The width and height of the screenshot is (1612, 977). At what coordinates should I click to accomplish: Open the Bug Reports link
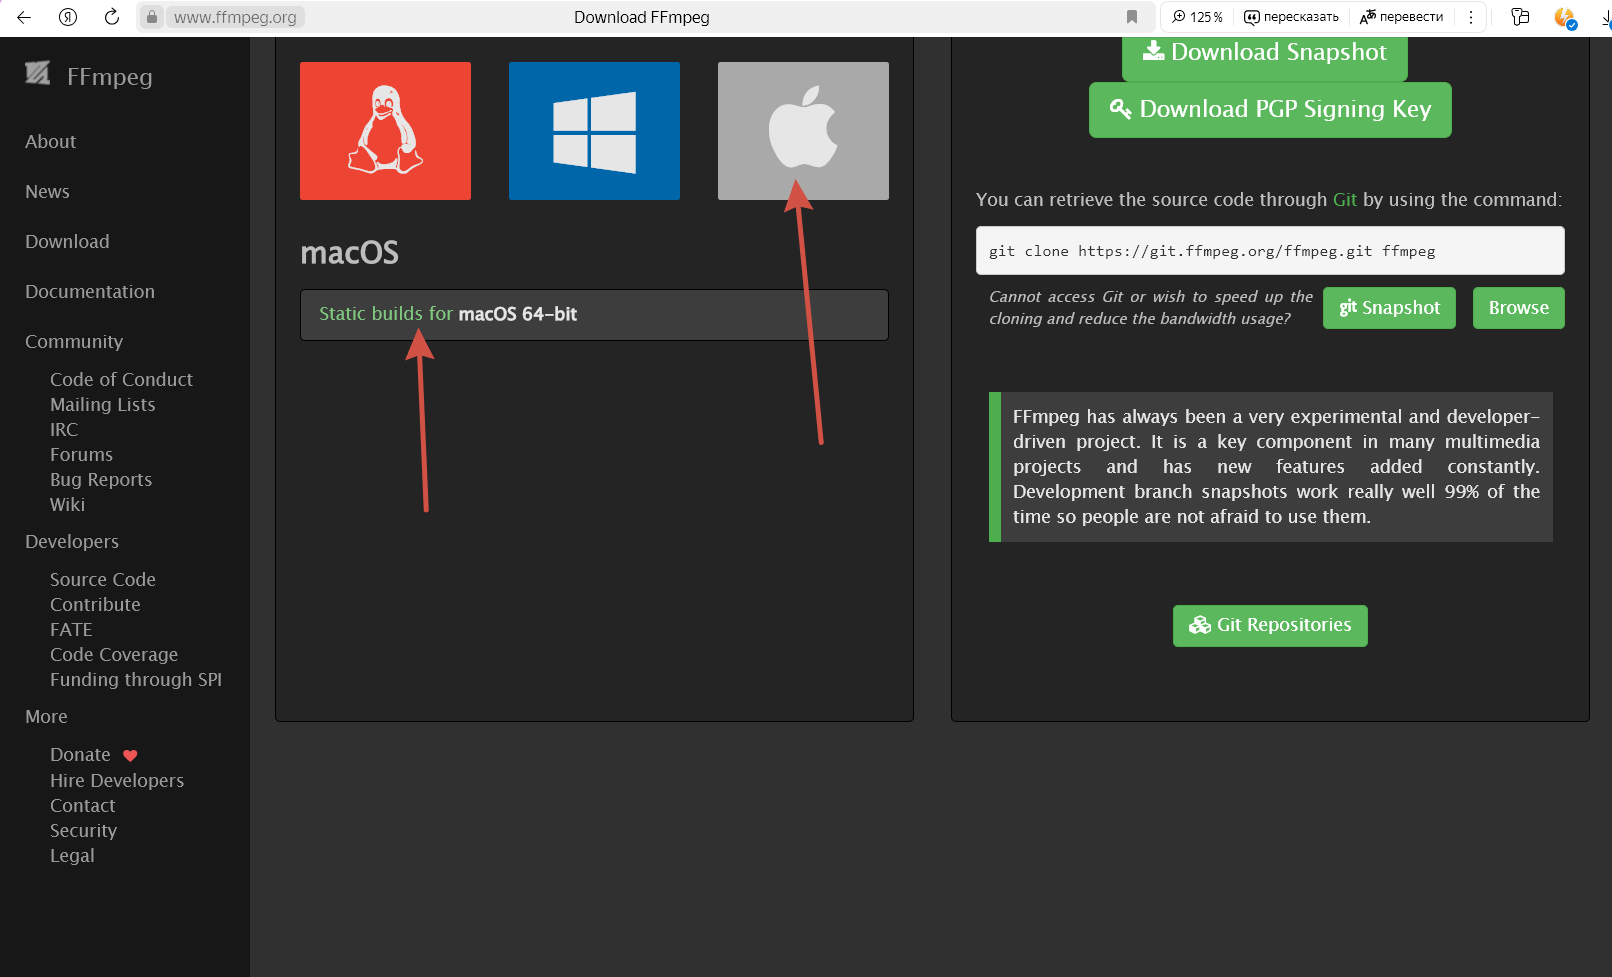pos(101,480)
